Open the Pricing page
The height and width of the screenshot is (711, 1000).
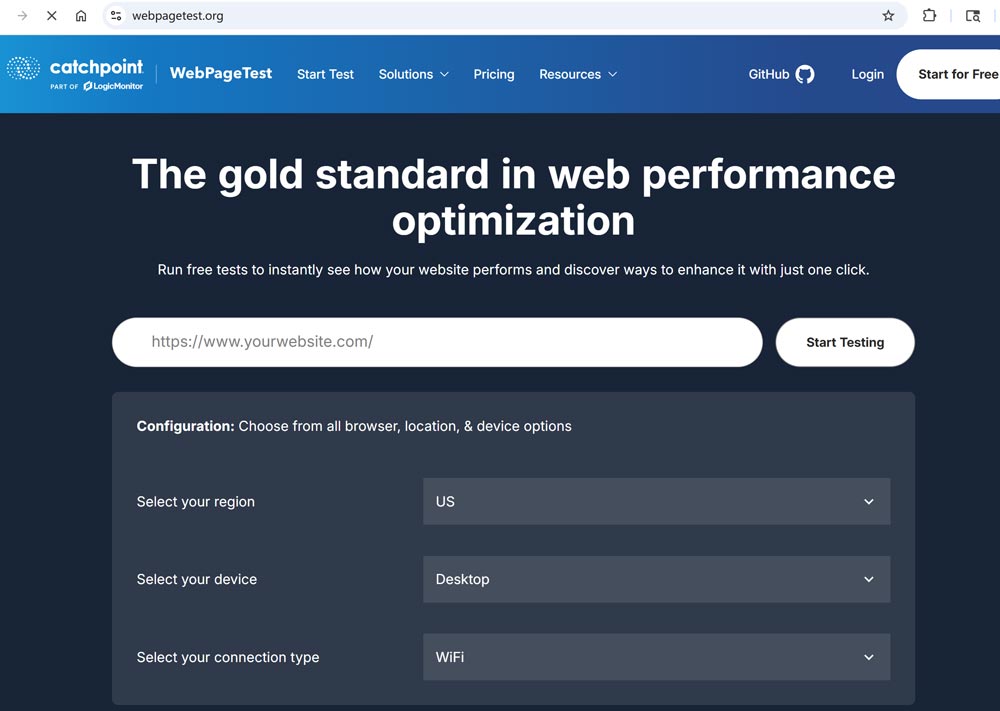coord(494,73)
